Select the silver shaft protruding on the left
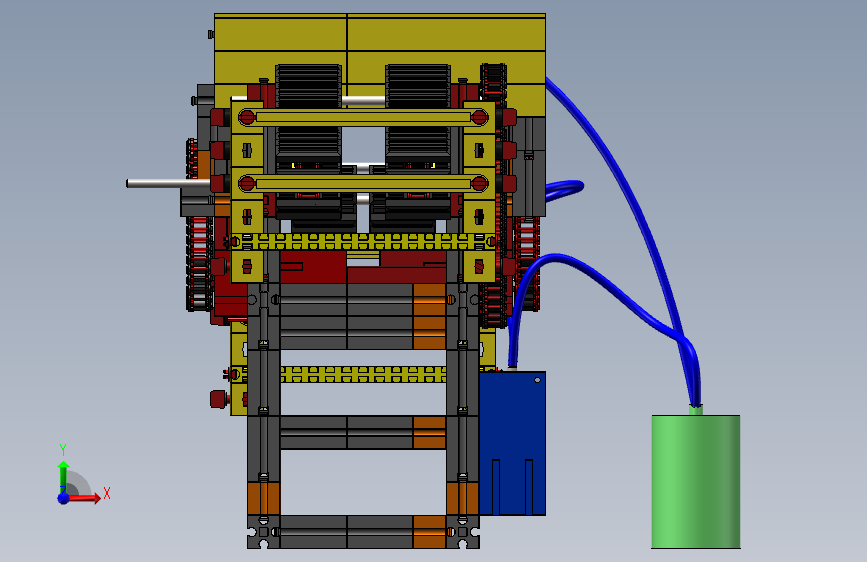 pos(168,183)
